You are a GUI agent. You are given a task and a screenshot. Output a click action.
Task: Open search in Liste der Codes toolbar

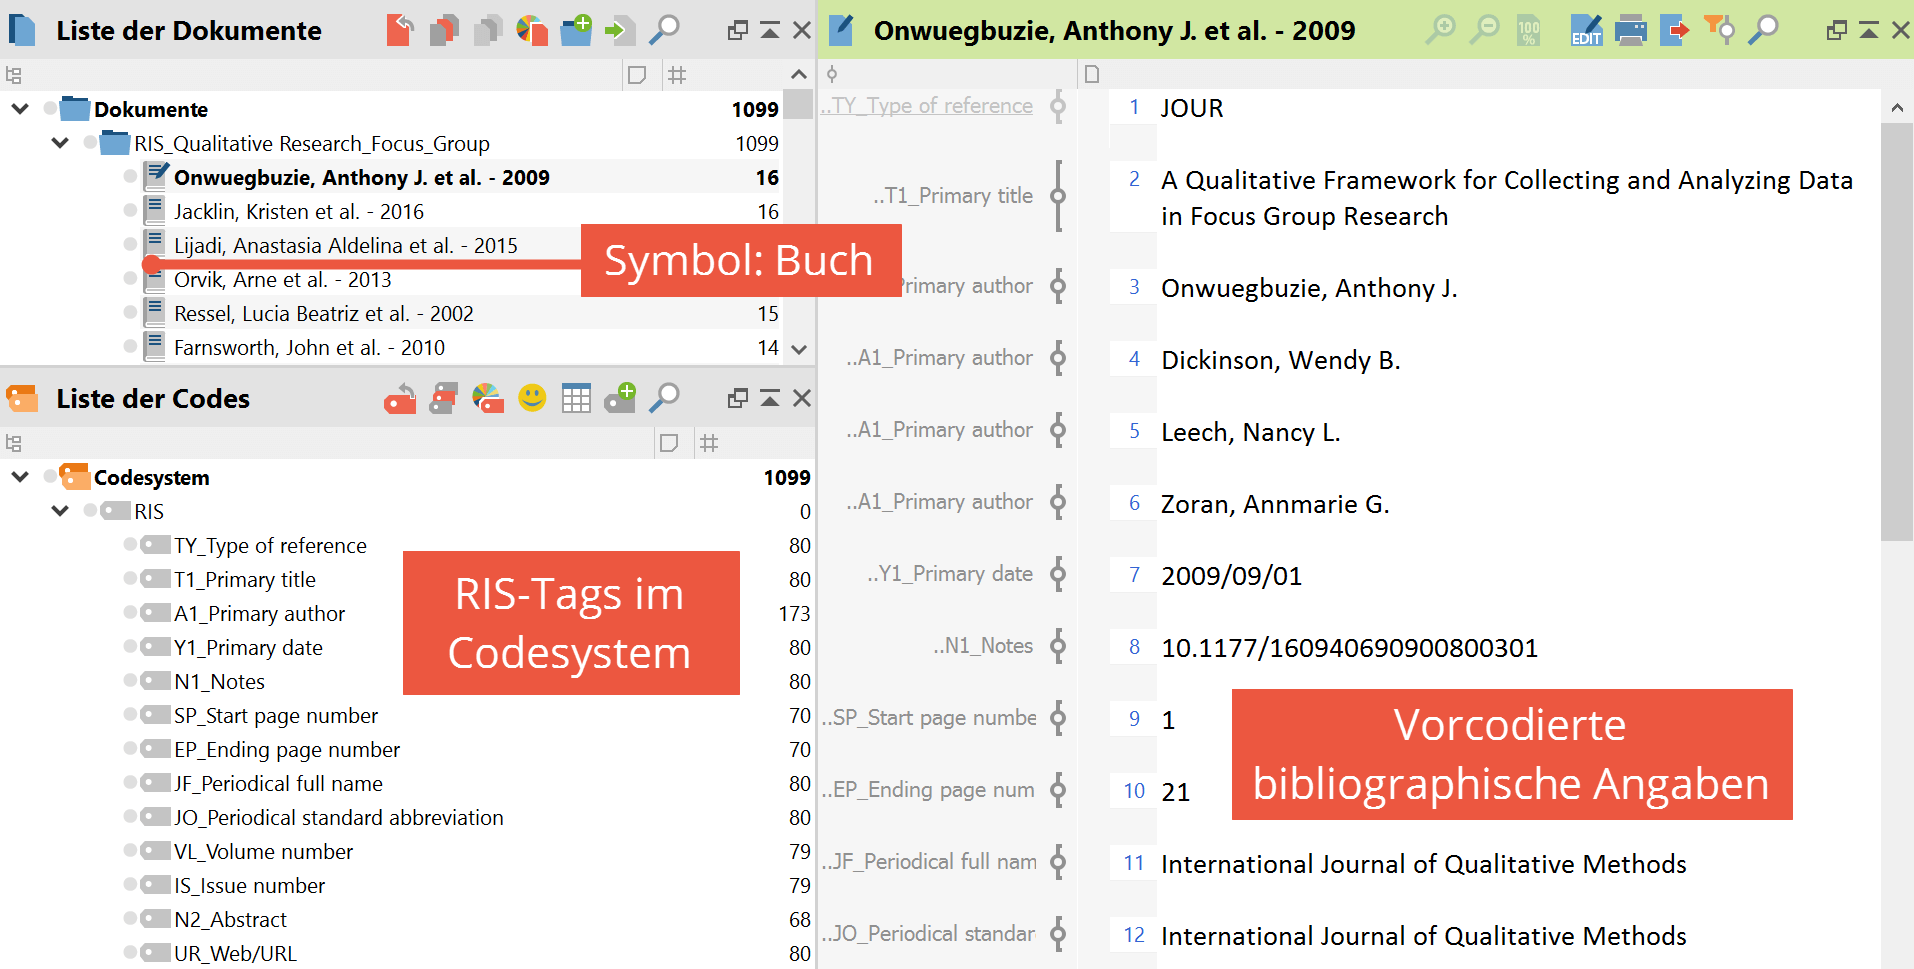pyautogui.click(x=664, y=398)
